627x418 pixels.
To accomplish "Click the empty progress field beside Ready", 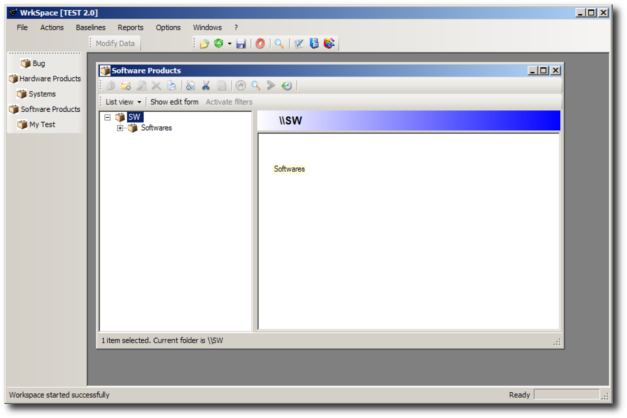I will click(x=567, y=395).
